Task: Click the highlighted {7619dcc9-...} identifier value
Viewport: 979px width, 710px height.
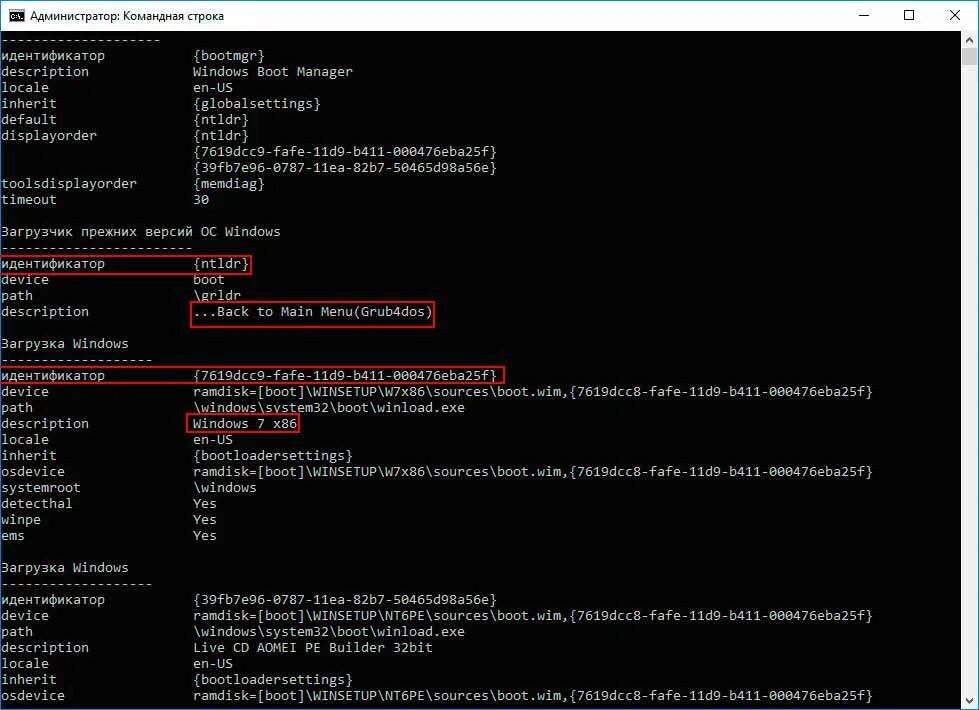Action: 345,375
